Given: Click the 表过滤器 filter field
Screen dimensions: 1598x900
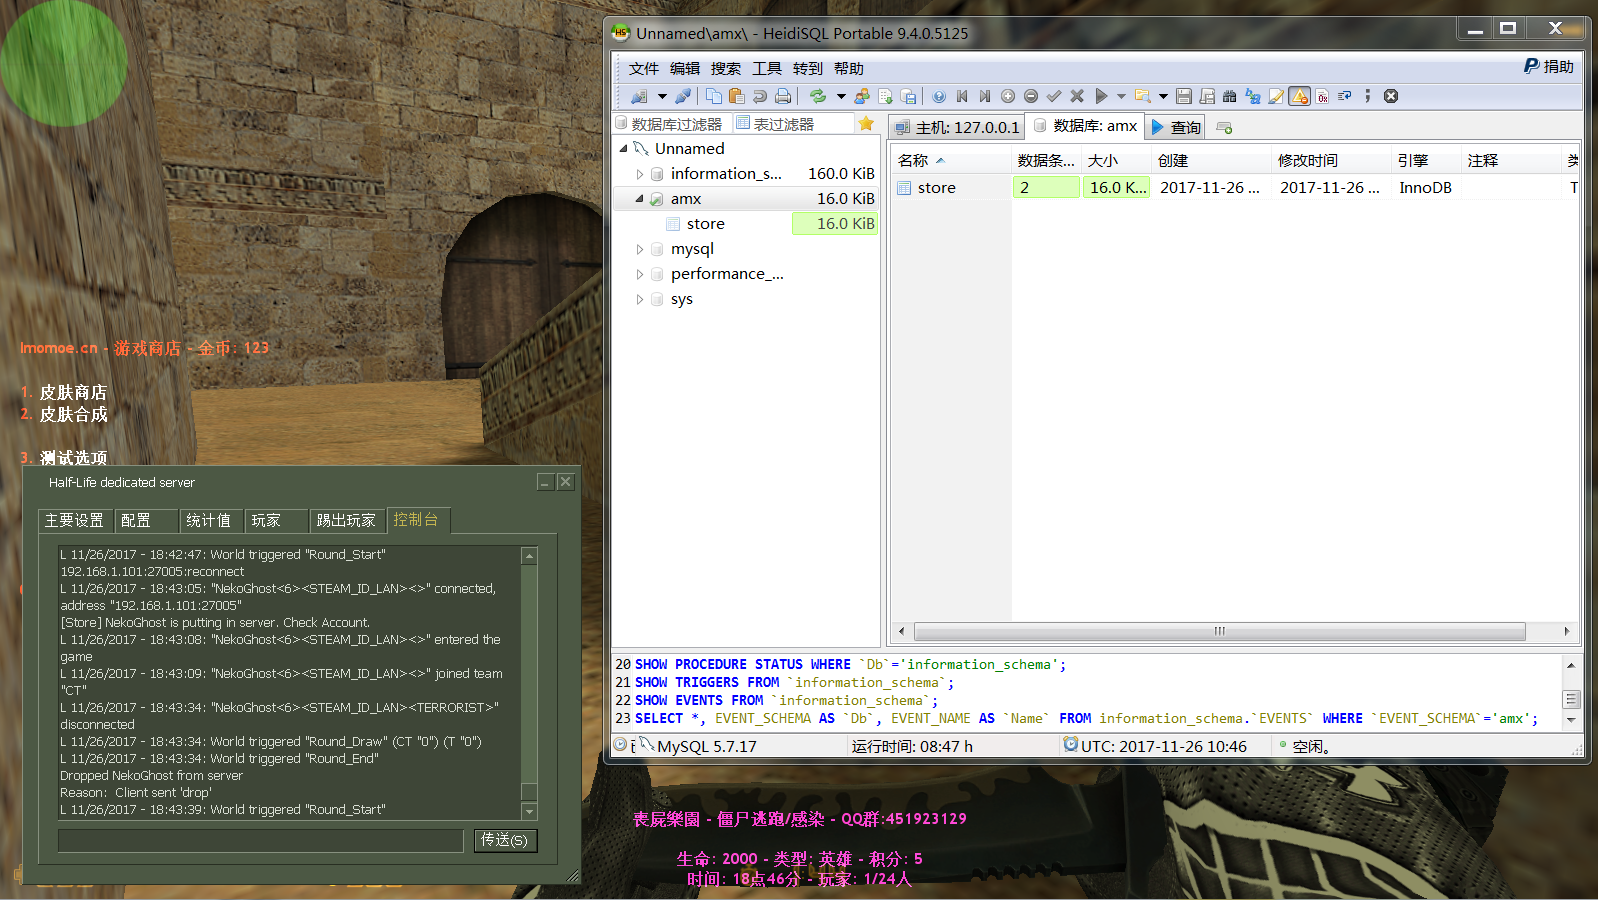Looking at the screenshot, I should (x=794, y=123).
